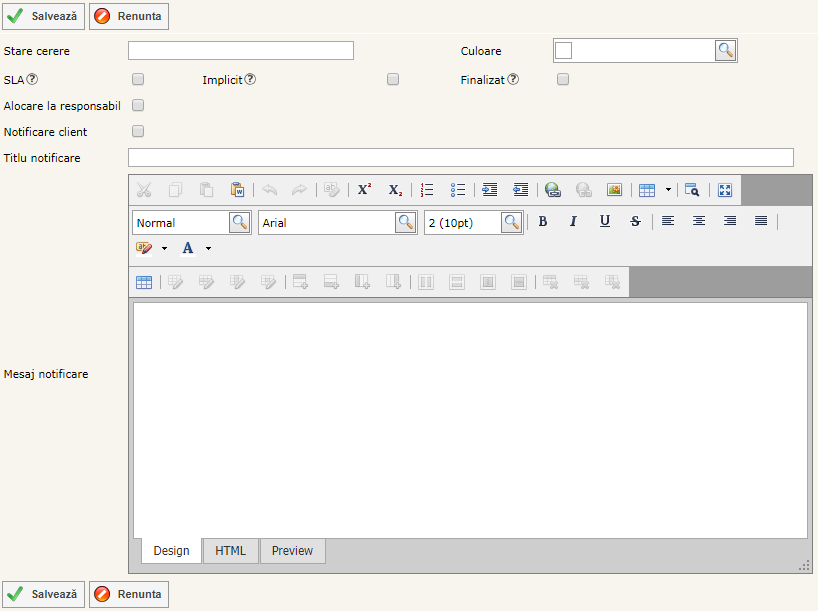Viewport: 818px width, 611px height.
Task: Insert an image into the message
Action: tap(614, 190)
